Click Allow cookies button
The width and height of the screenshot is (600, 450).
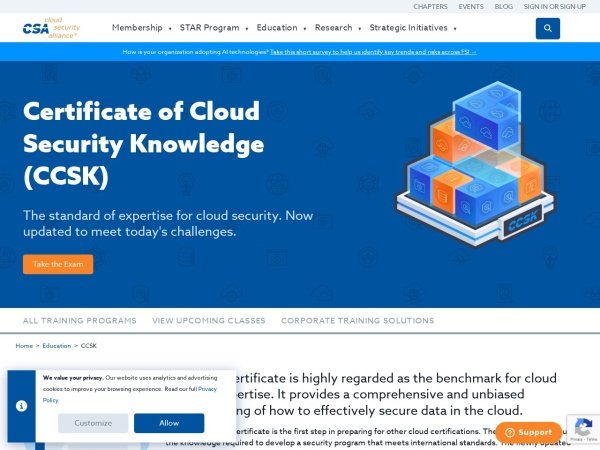coord(169,423)
